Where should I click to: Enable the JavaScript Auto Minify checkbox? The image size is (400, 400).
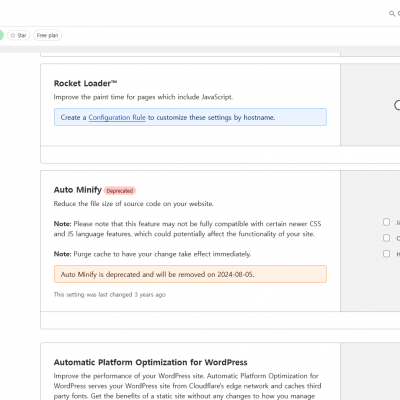[386, 222]
